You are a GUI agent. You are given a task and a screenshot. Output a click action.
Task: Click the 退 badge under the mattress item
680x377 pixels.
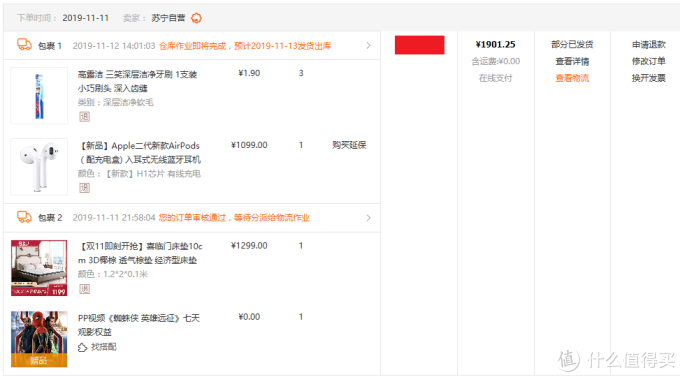pos(85,288)
